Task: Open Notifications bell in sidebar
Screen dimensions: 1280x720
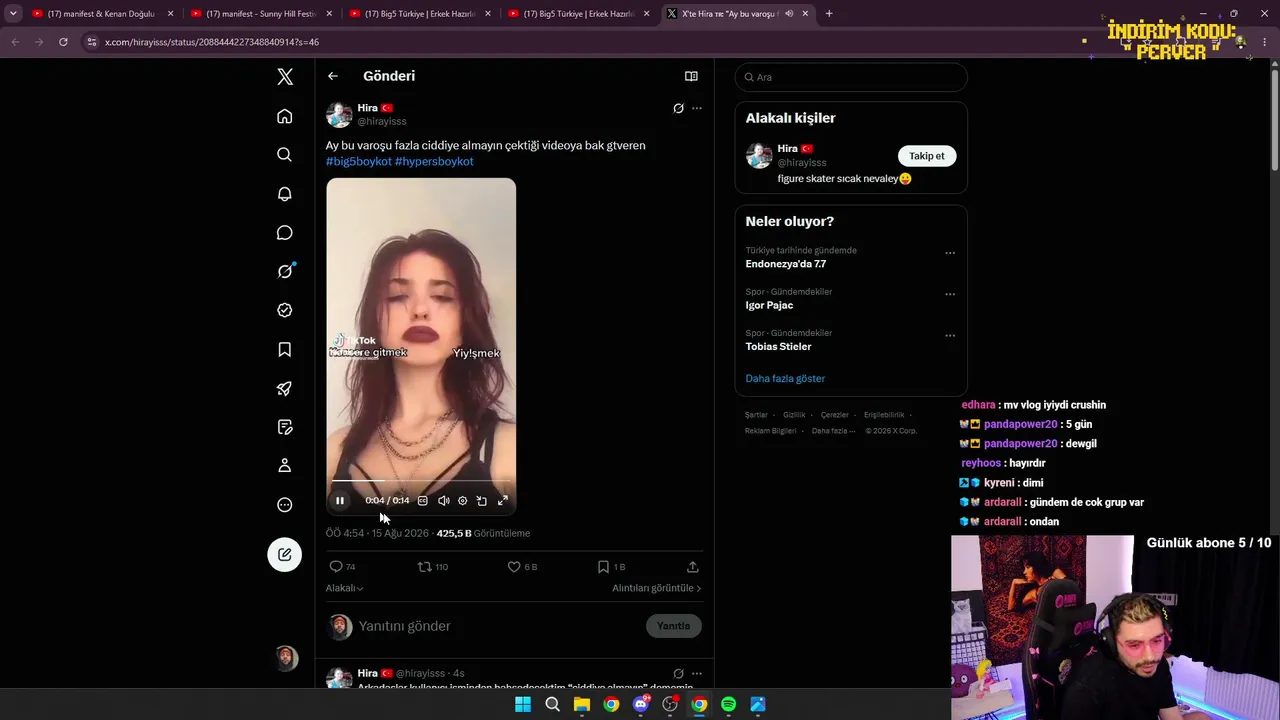Action: (x=285, y=194)
